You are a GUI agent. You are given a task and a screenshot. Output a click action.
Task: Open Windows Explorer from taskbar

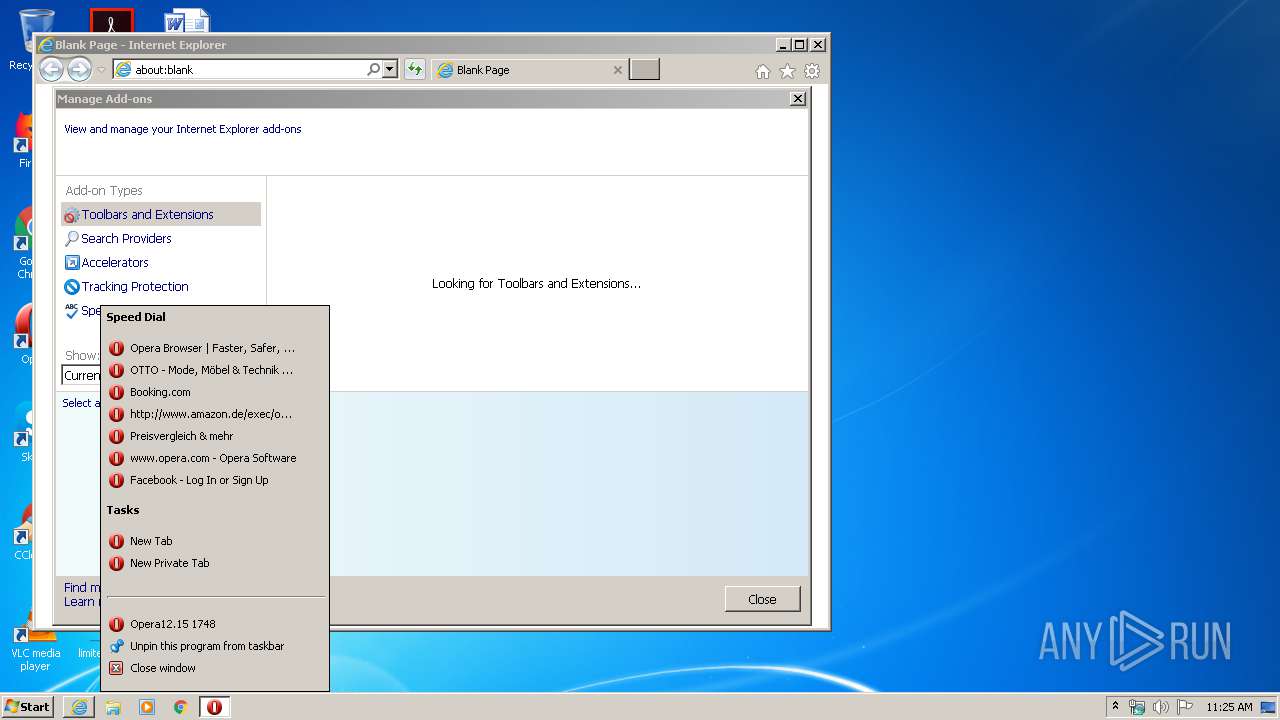click(x=113, y=707)
